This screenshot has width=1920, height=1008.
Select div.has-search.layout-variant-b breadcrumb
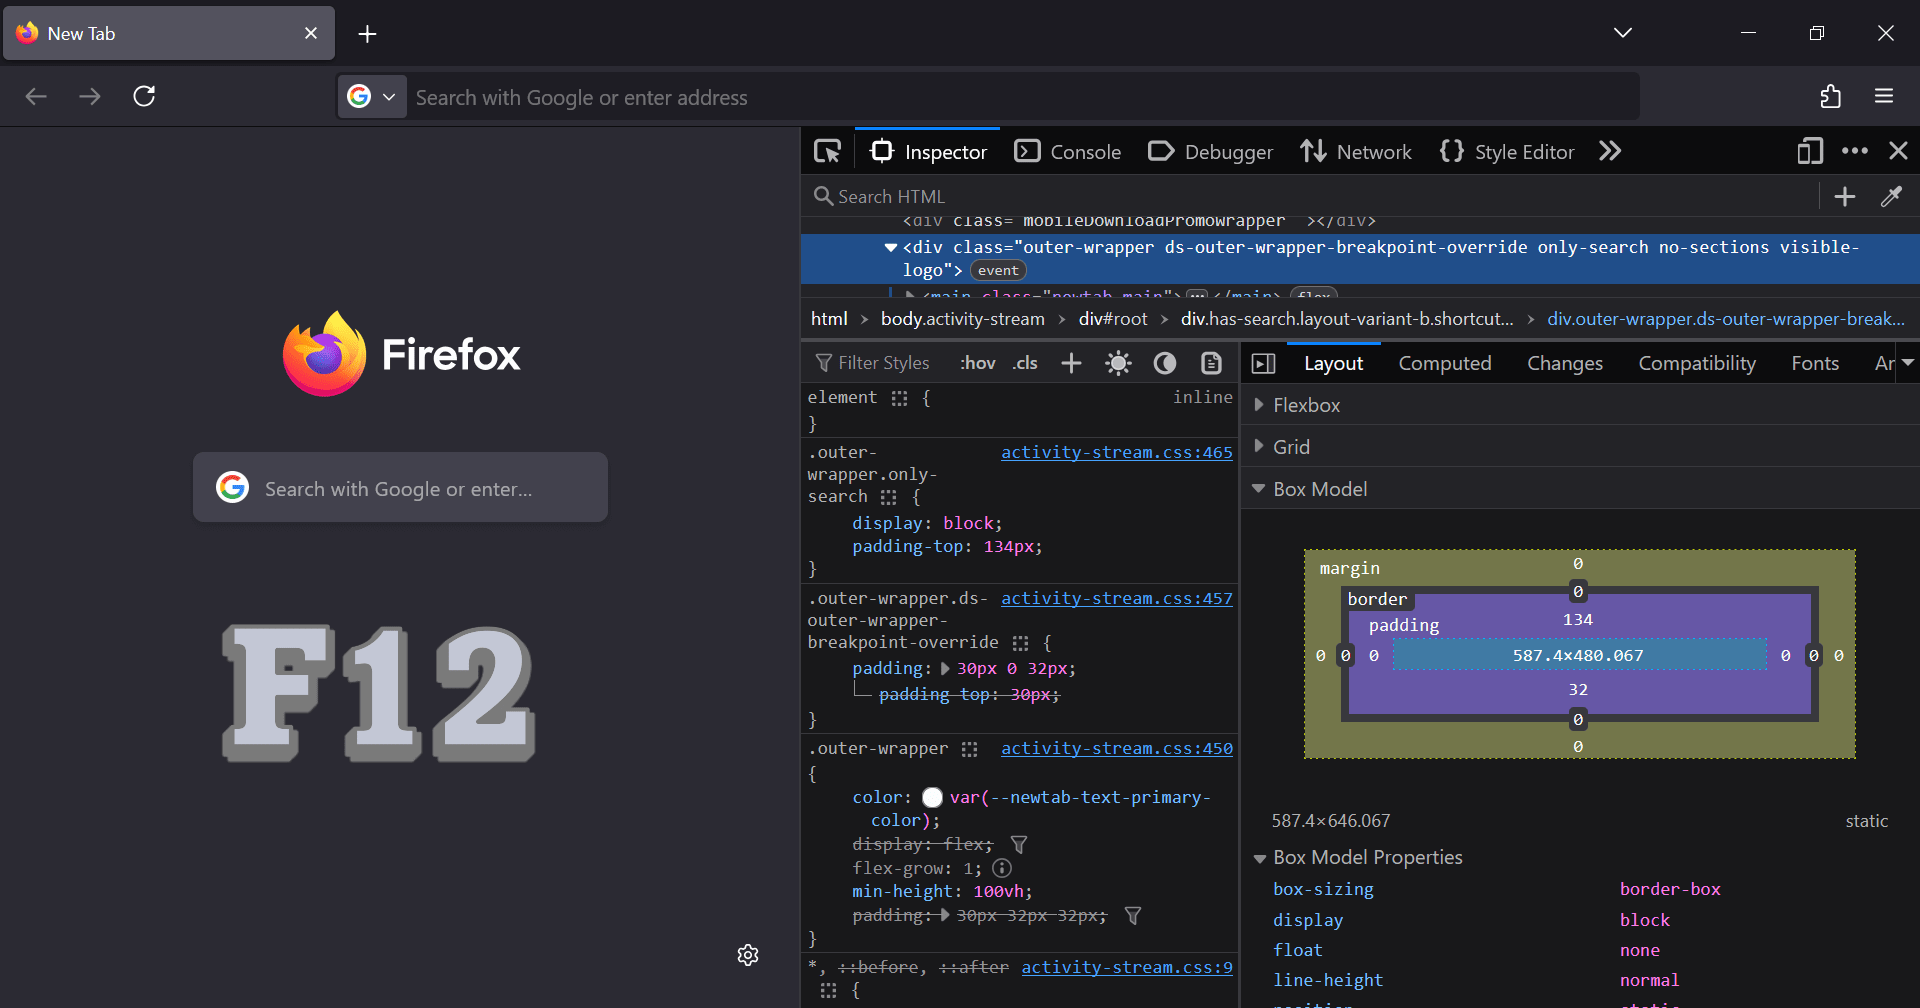click(x=1347, y=319)
